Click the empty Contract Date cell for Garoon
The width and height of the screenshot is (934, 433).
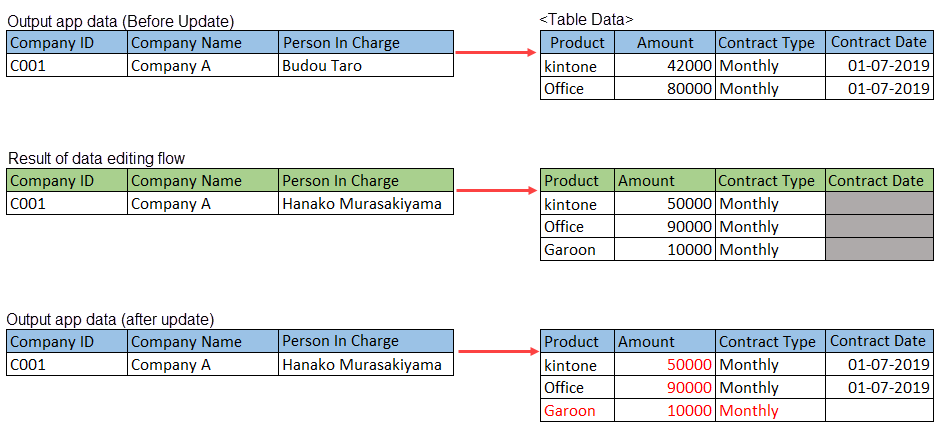click(879, 410)
